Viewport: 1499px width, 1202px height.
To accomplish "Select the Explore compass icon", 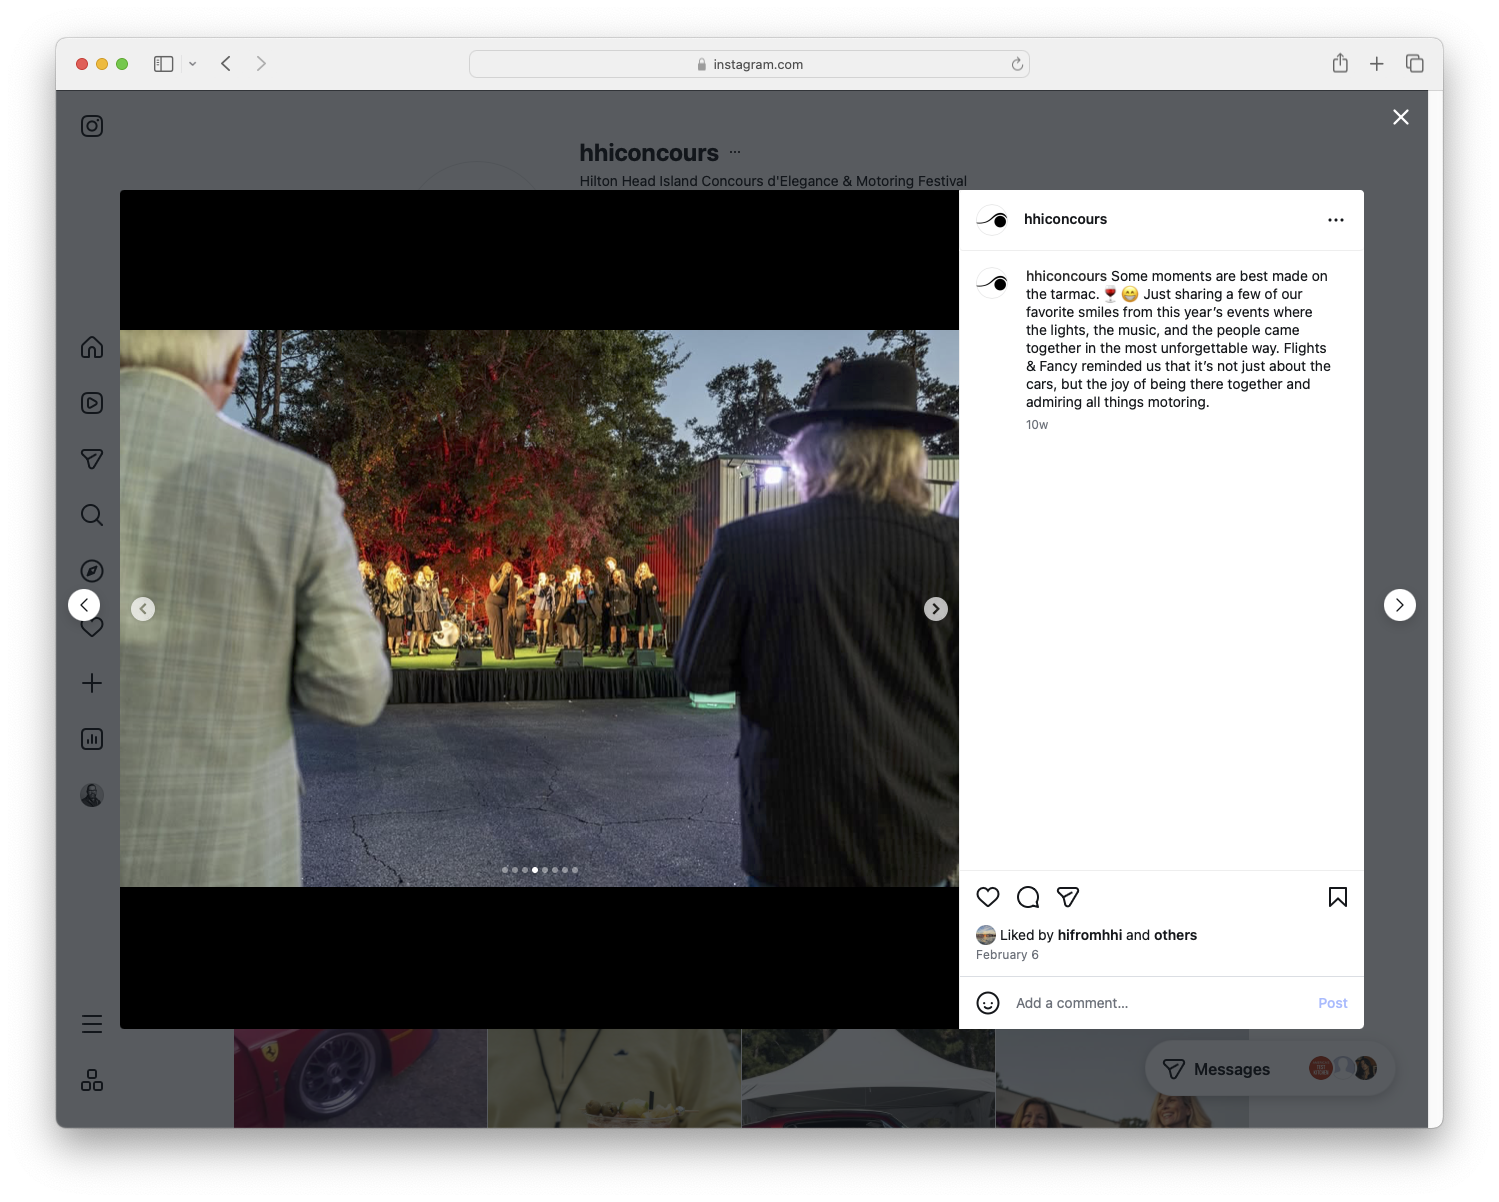I will (92, 571).
